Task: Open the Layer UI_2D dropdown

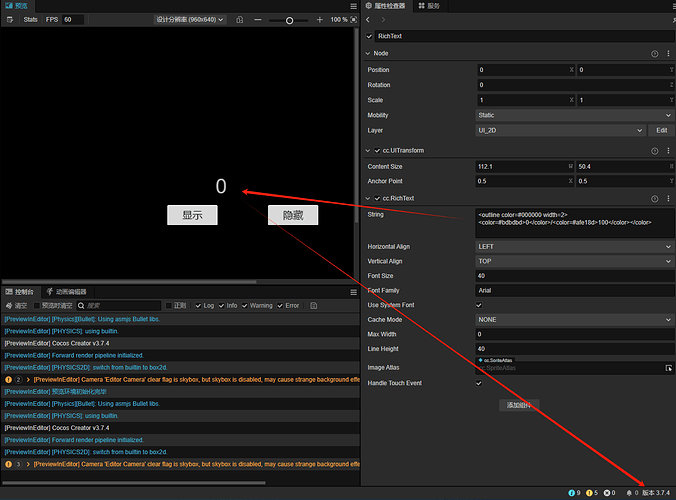Action: tap(560, 131)
